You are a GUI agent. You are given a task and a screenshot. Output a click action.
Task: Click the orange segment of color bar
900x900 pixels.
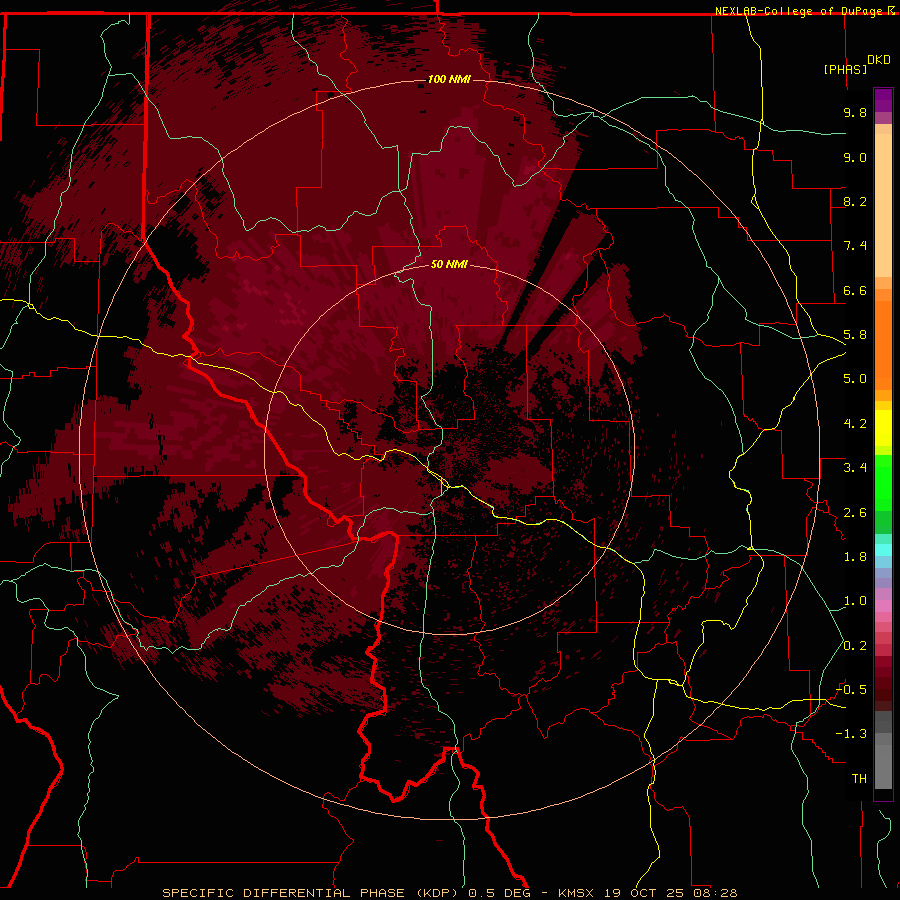pos(883,345)
